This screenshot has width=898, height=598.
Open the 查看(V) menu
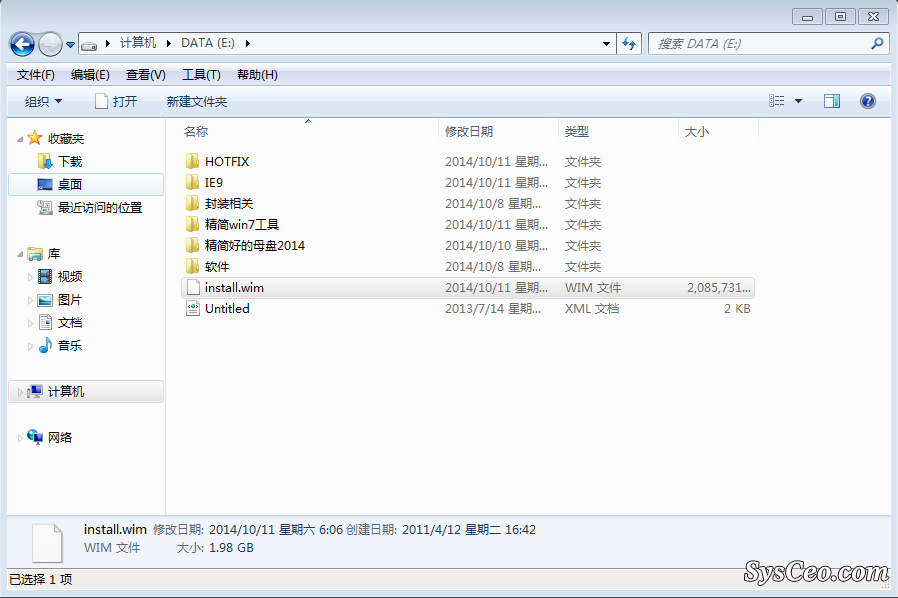[x=145, y=75]
